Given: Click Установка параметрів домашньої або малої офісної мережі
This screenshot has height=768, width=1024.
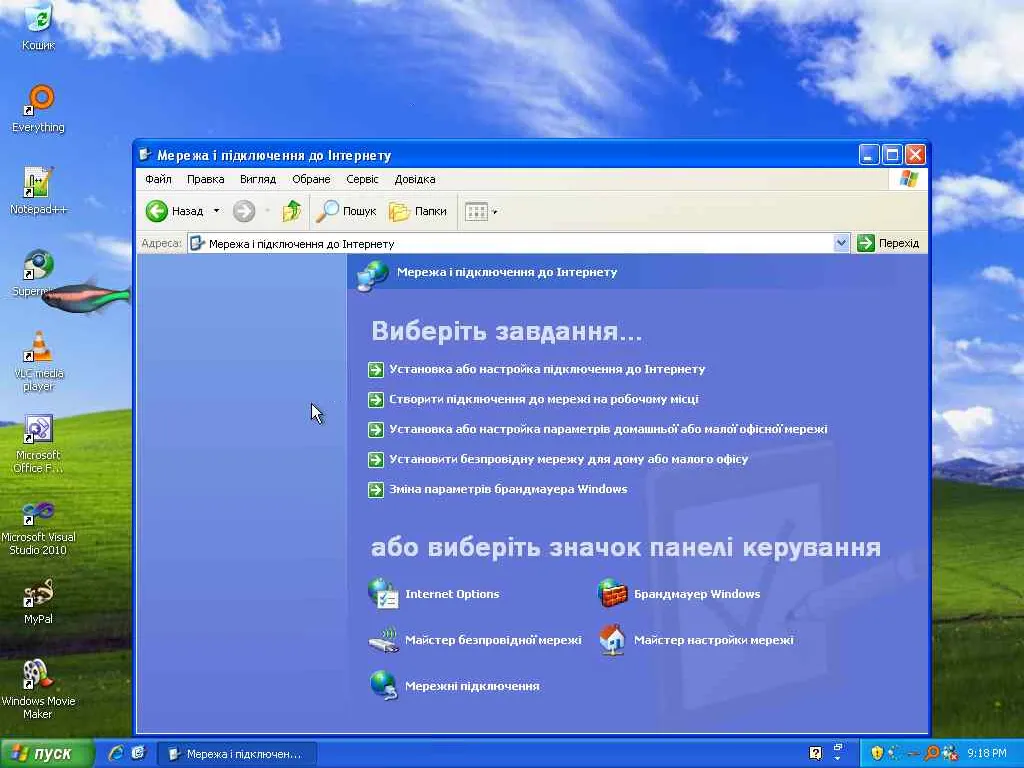Looking at the screenshot, I should (x=608, y=429).
